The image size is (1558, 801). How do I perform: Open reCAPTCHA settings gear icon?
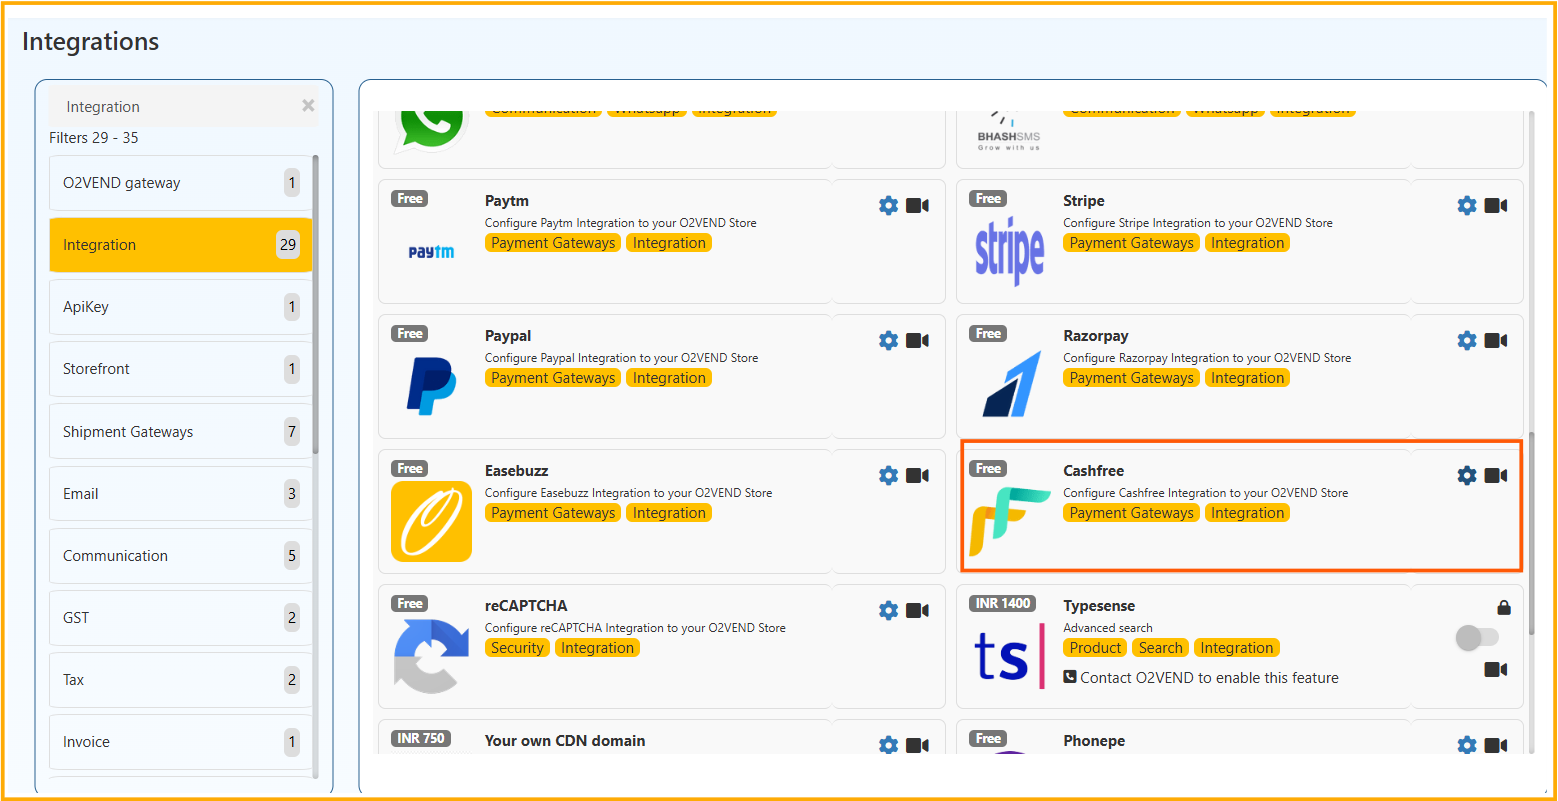[x=888, y=610]
